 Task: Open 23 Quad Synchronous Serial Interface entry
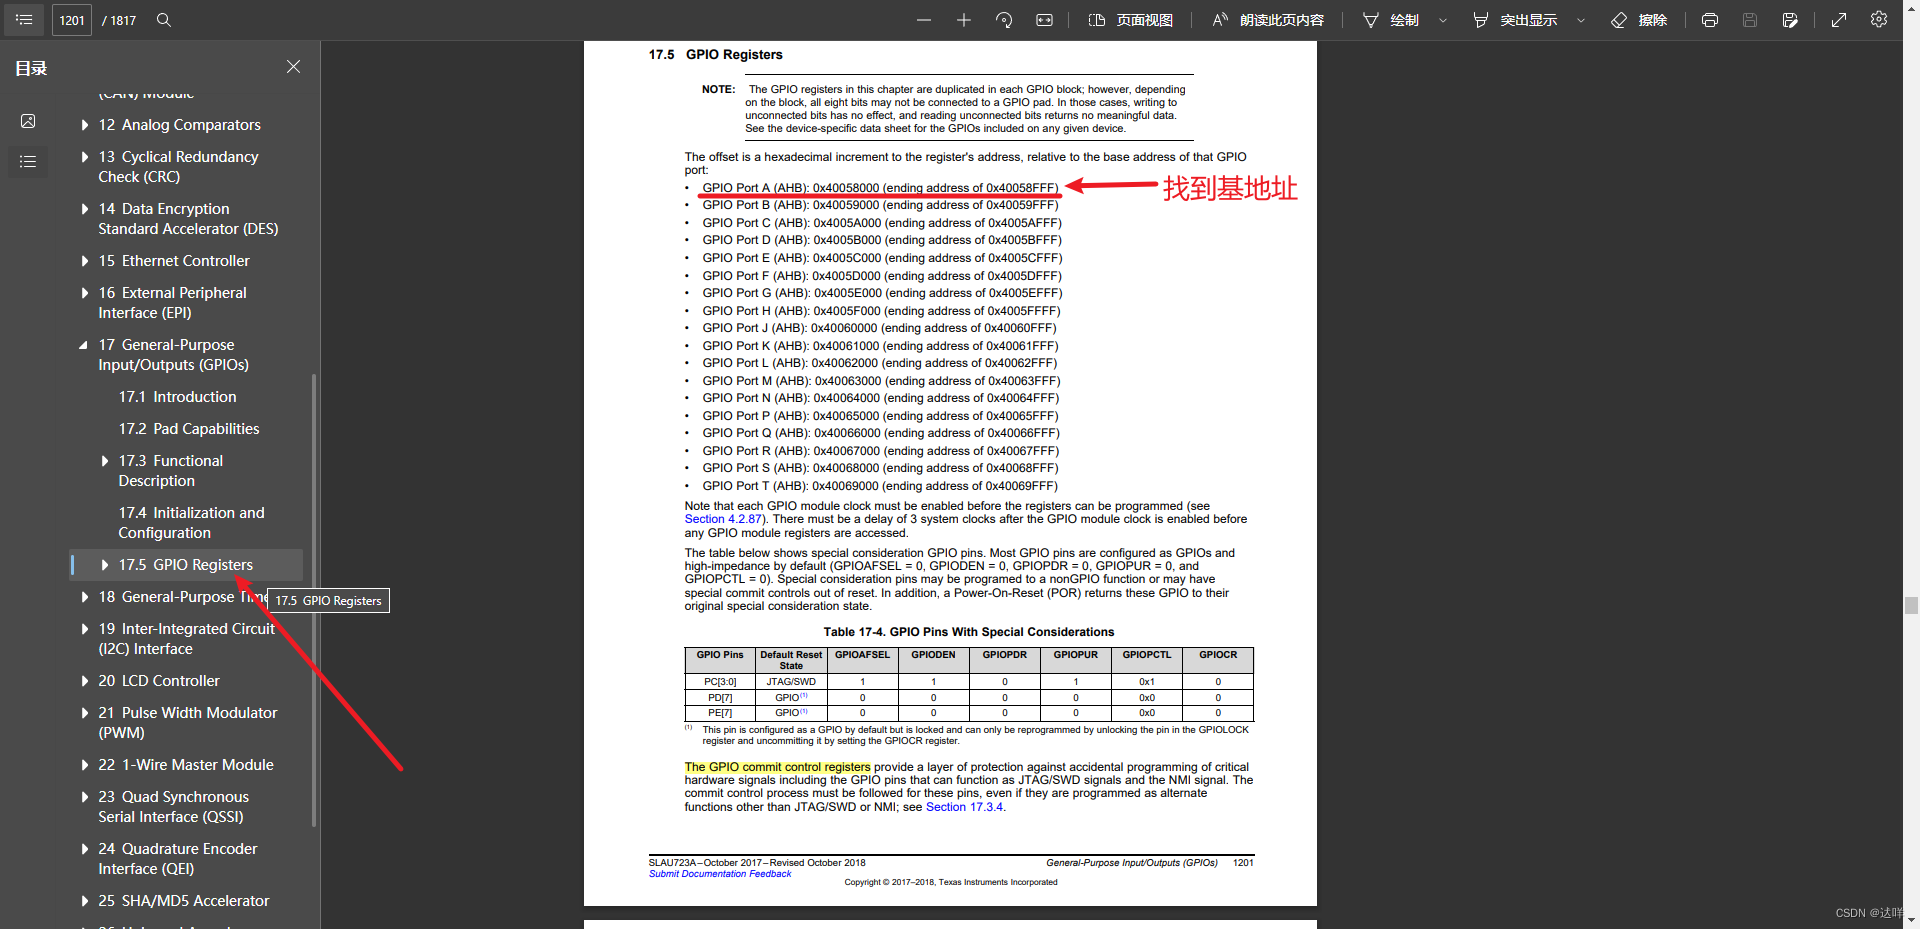174,807
